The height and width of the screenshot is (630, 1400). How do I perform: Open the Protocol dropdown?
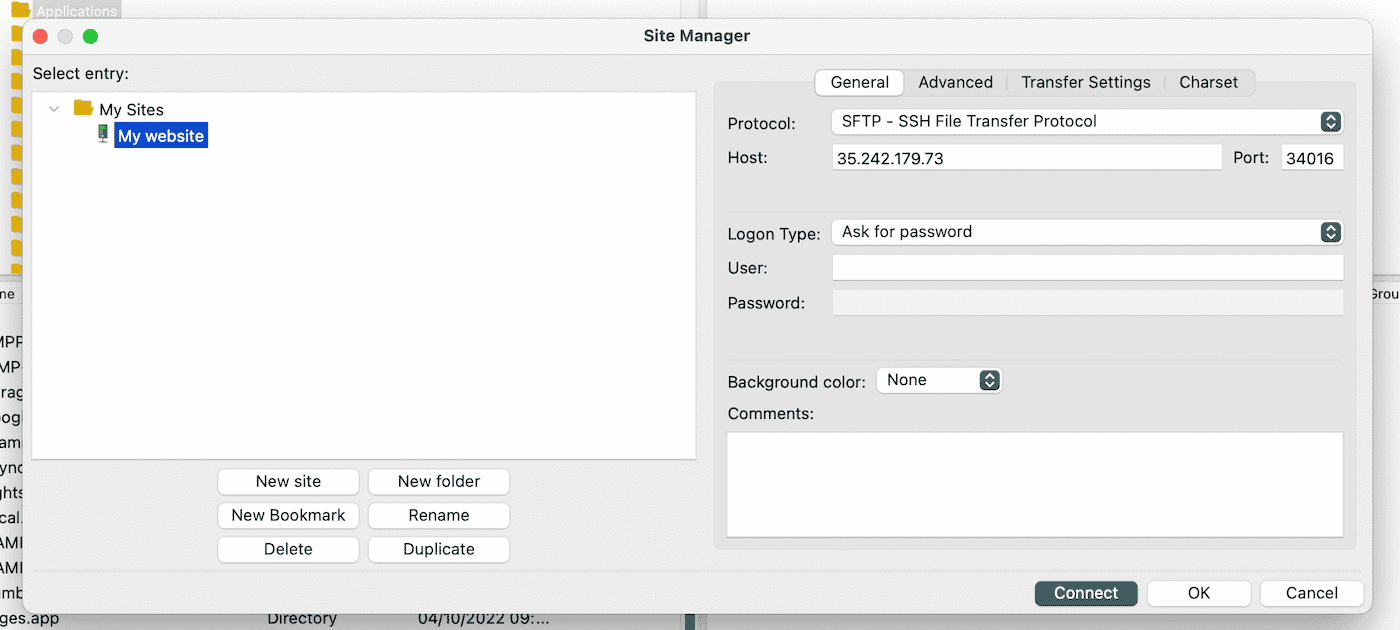tap(1086, 122)
